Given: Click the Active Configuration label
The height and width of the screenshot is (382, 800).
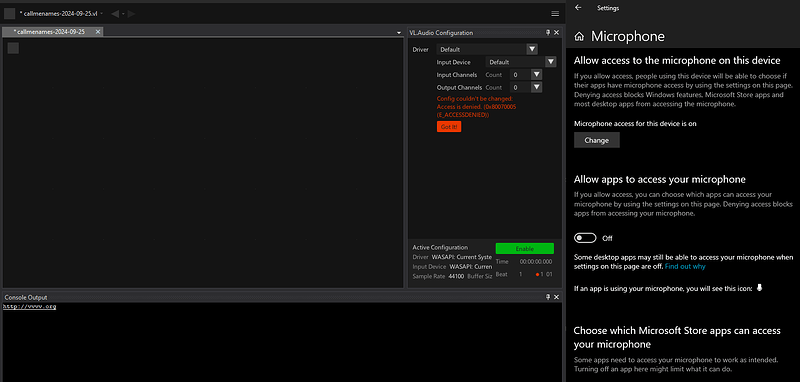Looking at the screenshot, I should pos(440,247).
